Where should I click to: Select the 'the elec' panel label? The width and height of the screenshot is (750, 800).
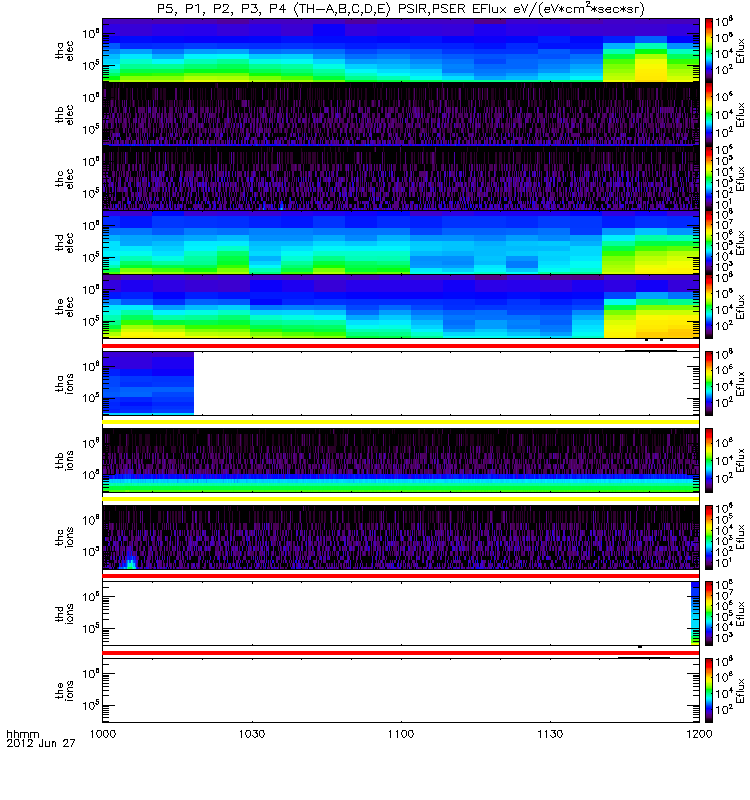tap(65, 307)
